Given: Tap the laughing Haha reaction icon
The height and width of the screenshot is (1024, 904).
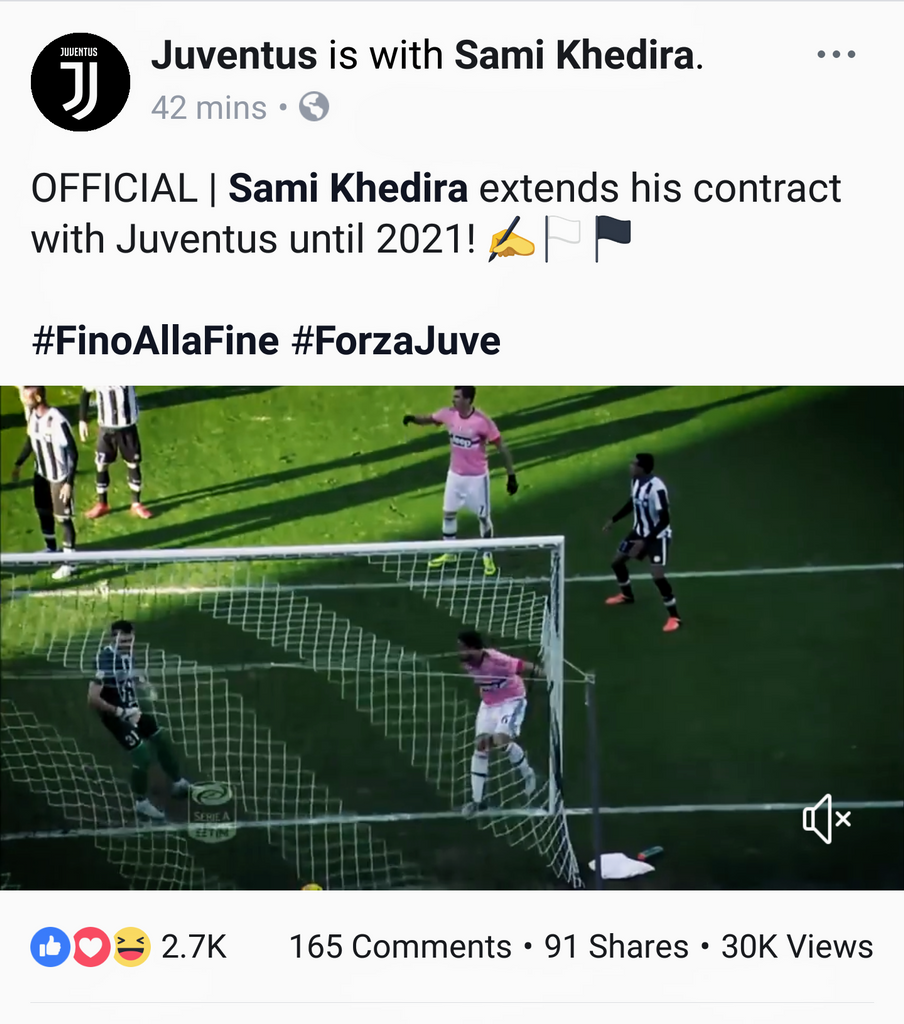Looking at the screenshot, I should coord(131,946).
